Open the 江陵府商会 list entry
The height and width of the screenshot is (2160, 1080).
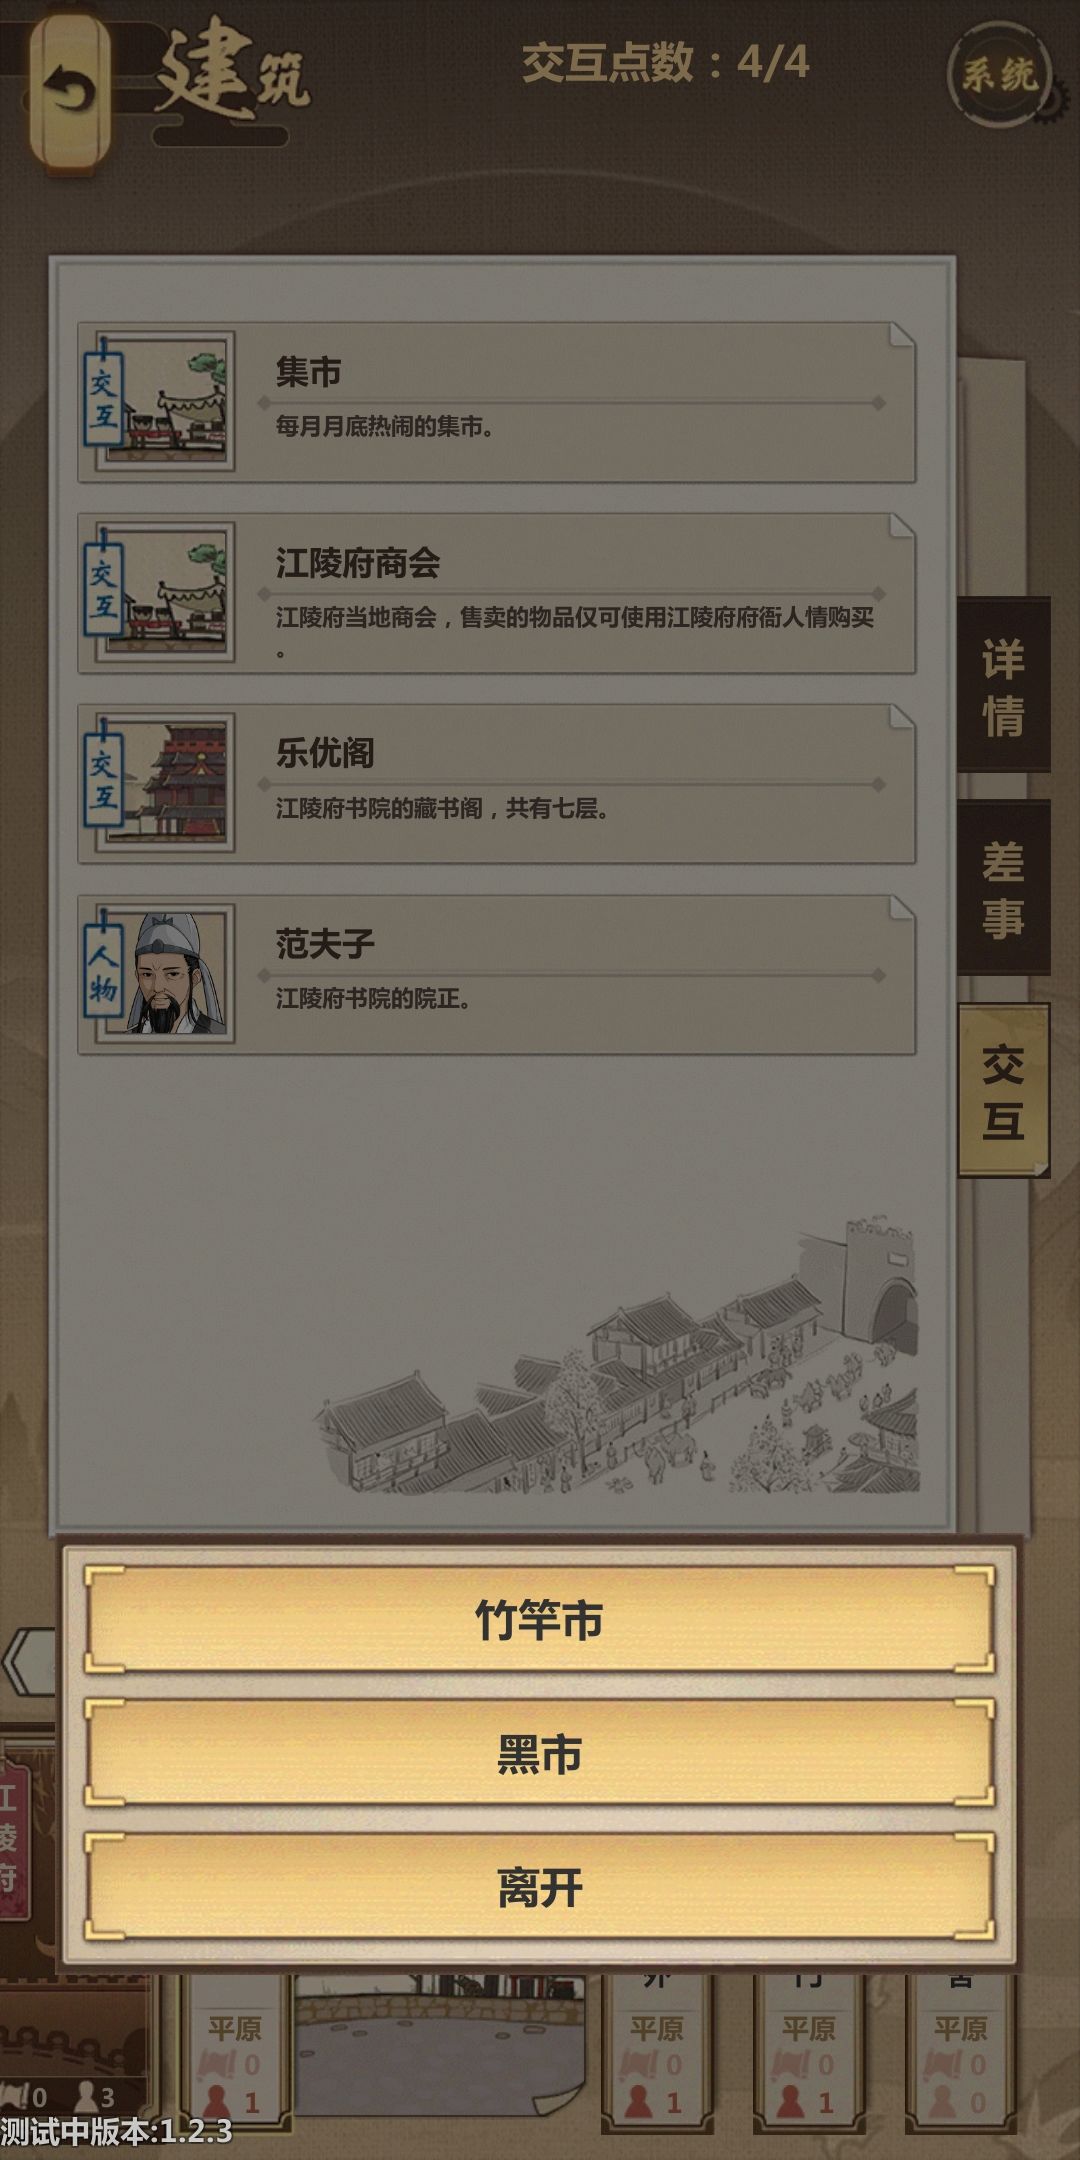497,593
